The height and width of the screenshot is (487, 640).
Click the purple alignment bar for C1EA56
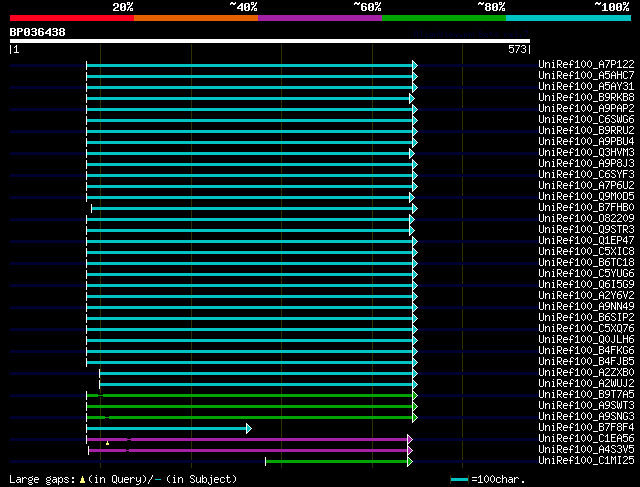(x=247, y=440)
